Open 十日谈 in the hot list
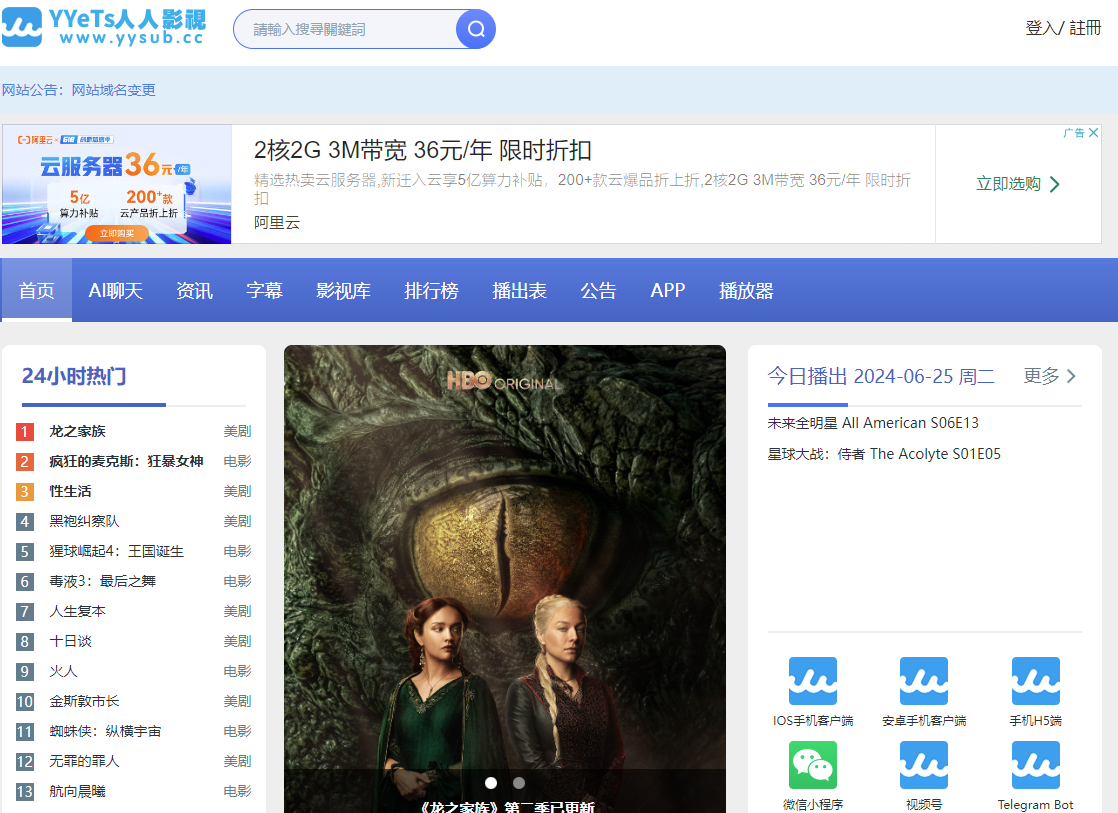 (70, 641)
